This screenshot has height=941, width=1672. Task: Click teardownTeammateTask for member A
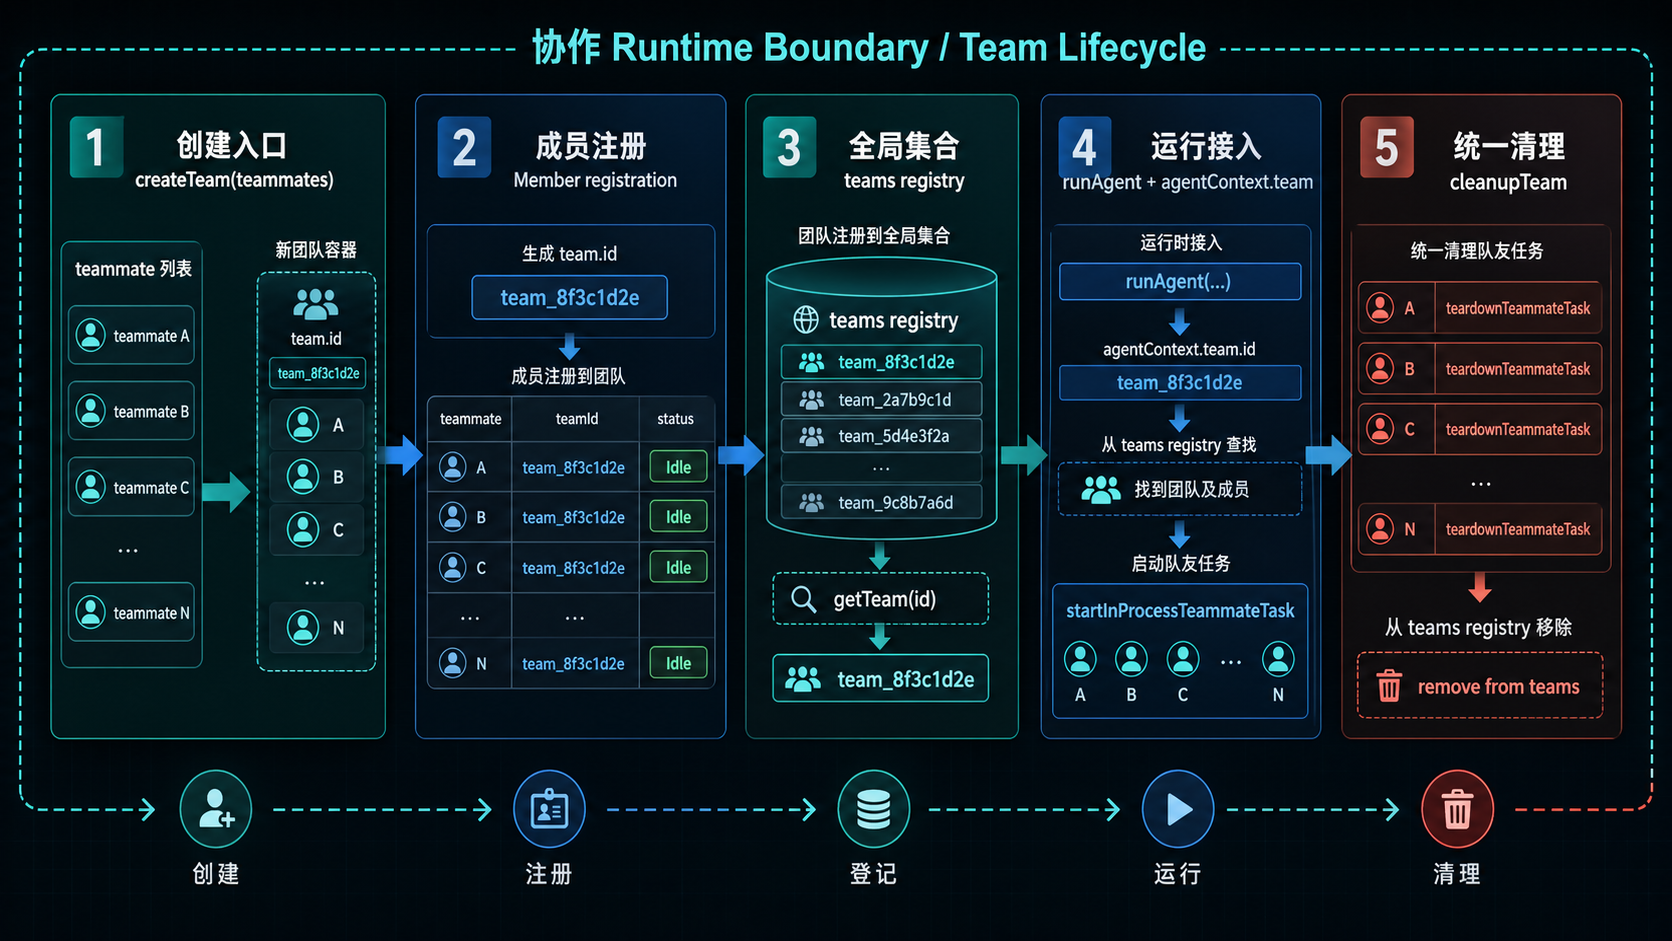click(x=1517, y=308)
